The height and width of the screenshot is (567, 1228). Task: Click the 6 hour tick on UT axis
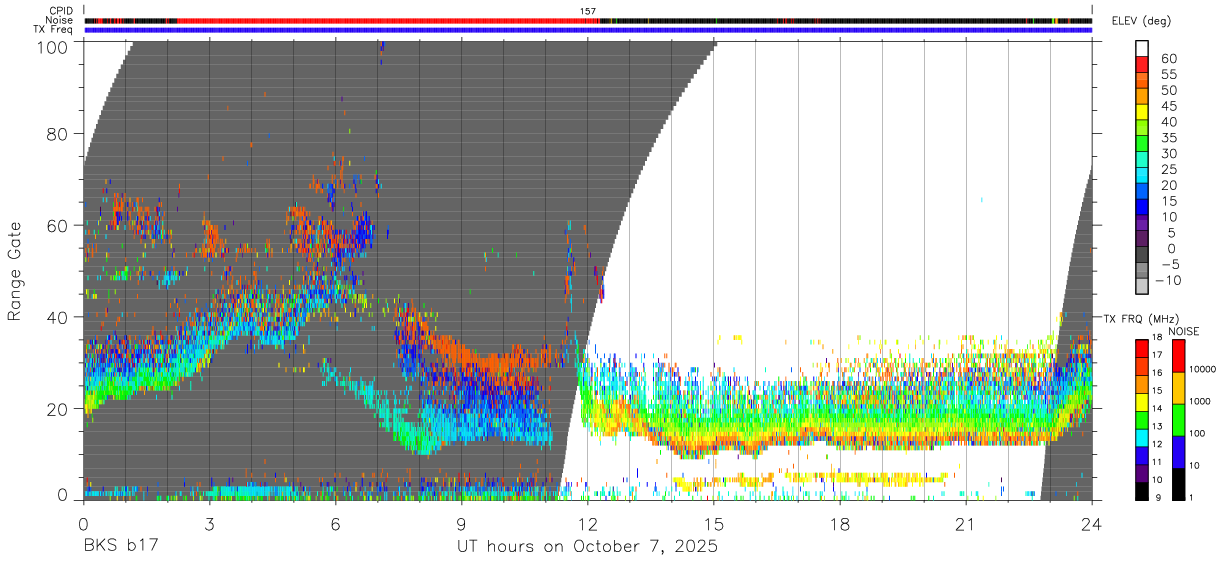click(x=336, y=523)
